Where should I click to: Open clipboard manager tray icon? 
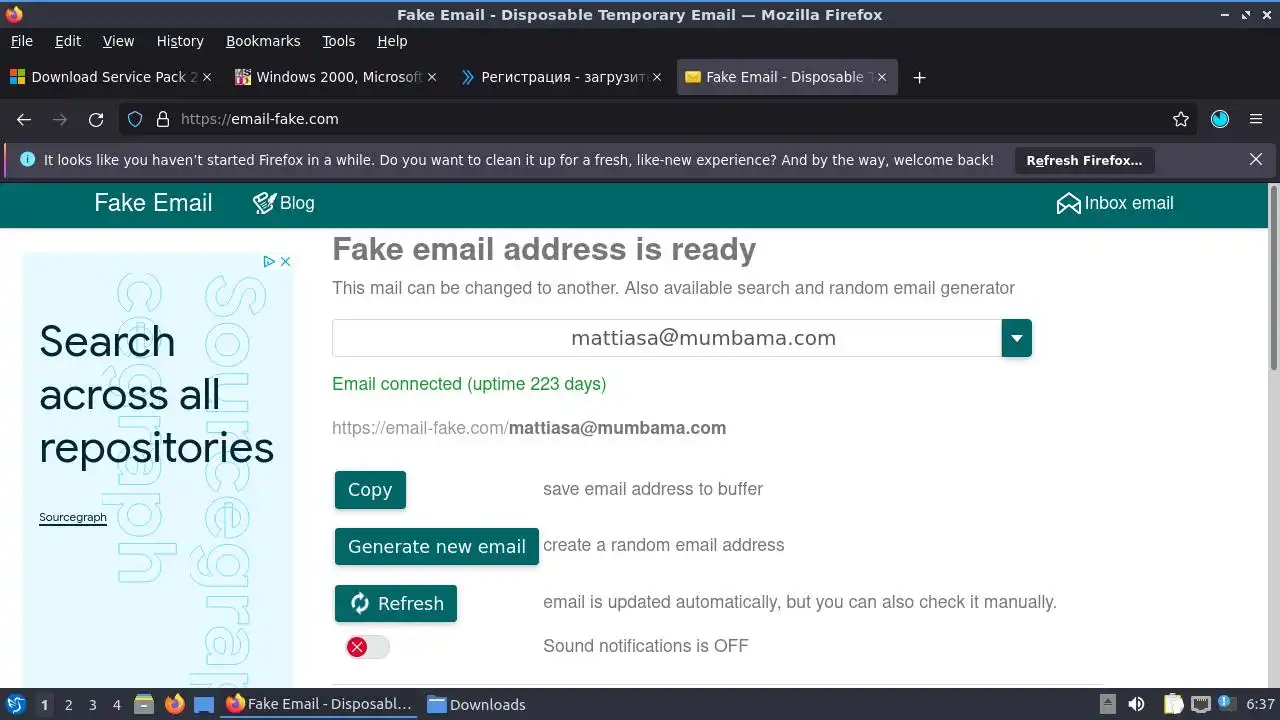[x=1173, y=704]
